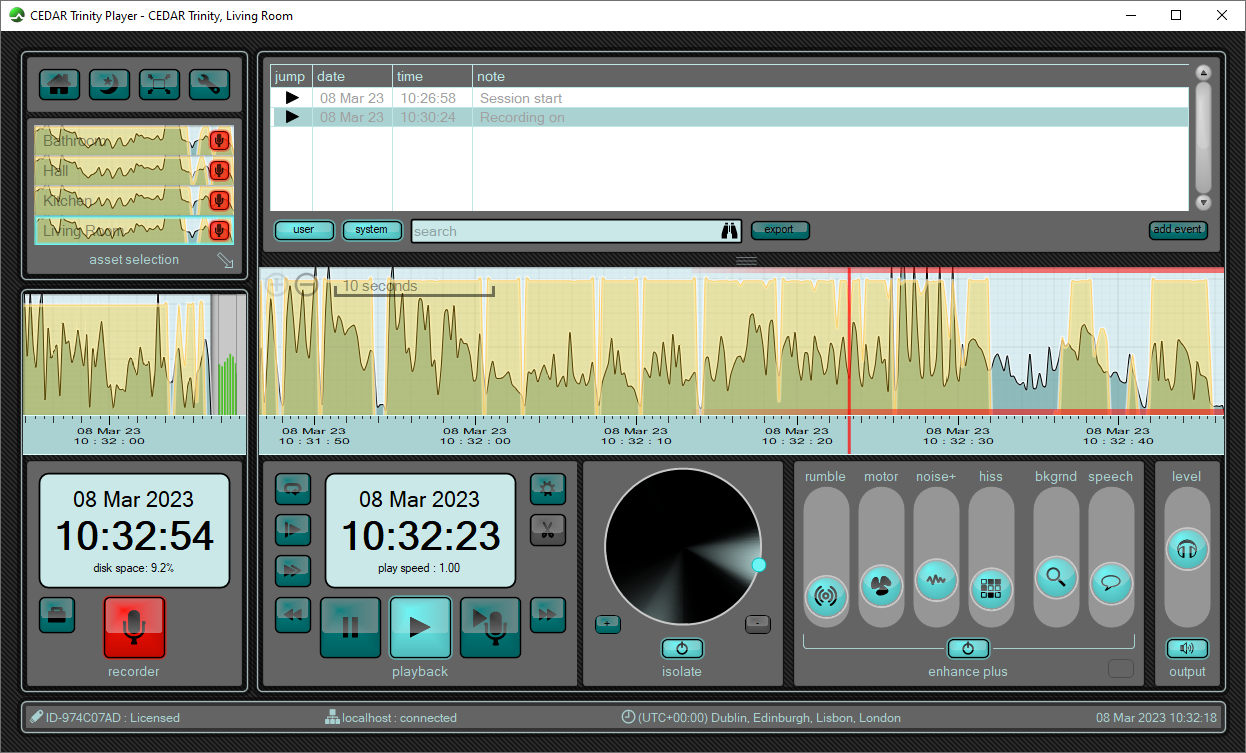Screen dimensions: 1246x753
Task: Open settings with the wrench icon
Action: [209, 84]
